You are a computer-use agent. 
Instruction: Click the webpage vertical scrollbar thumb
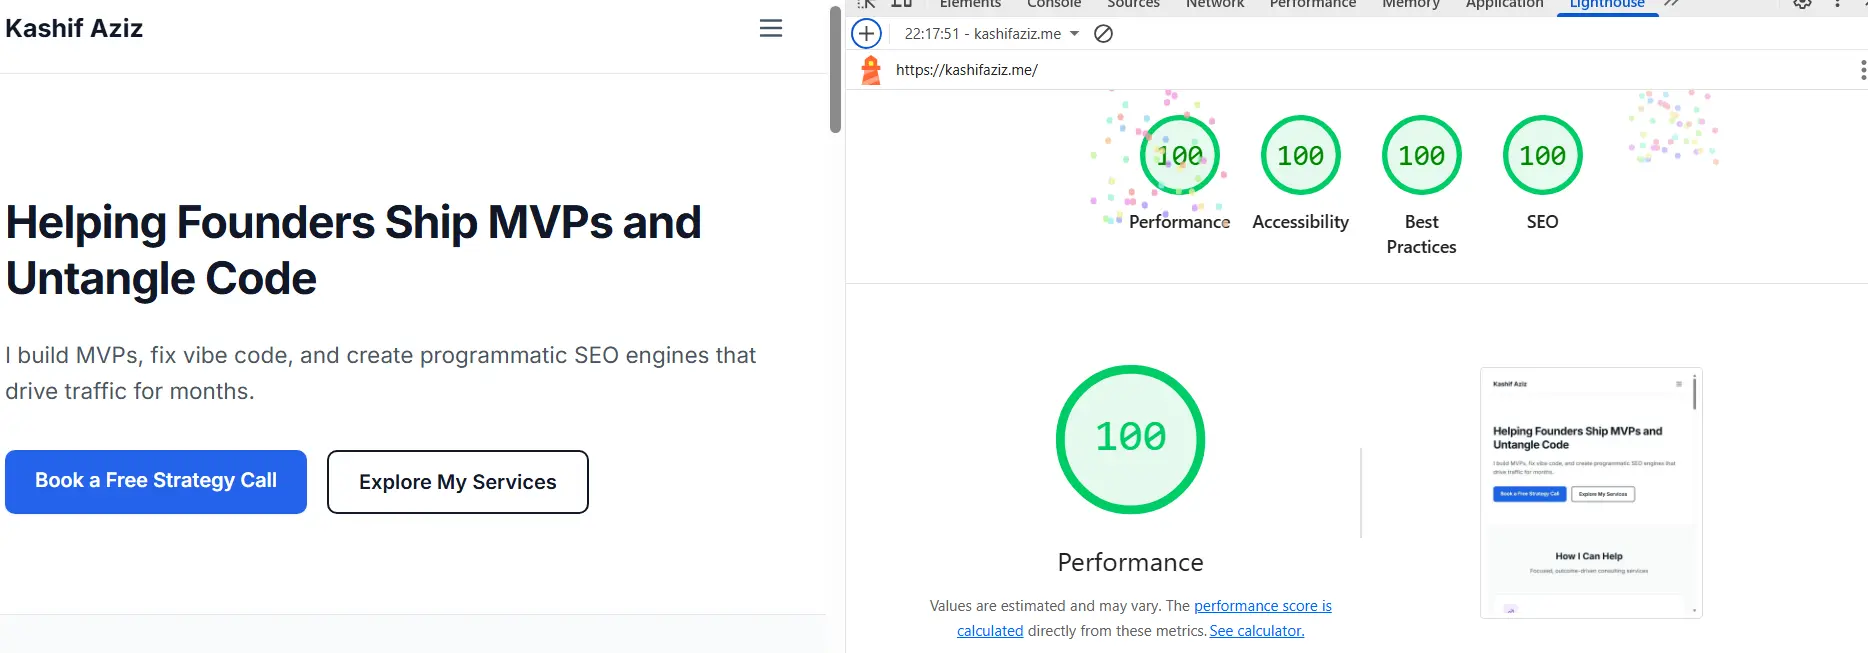835,69
